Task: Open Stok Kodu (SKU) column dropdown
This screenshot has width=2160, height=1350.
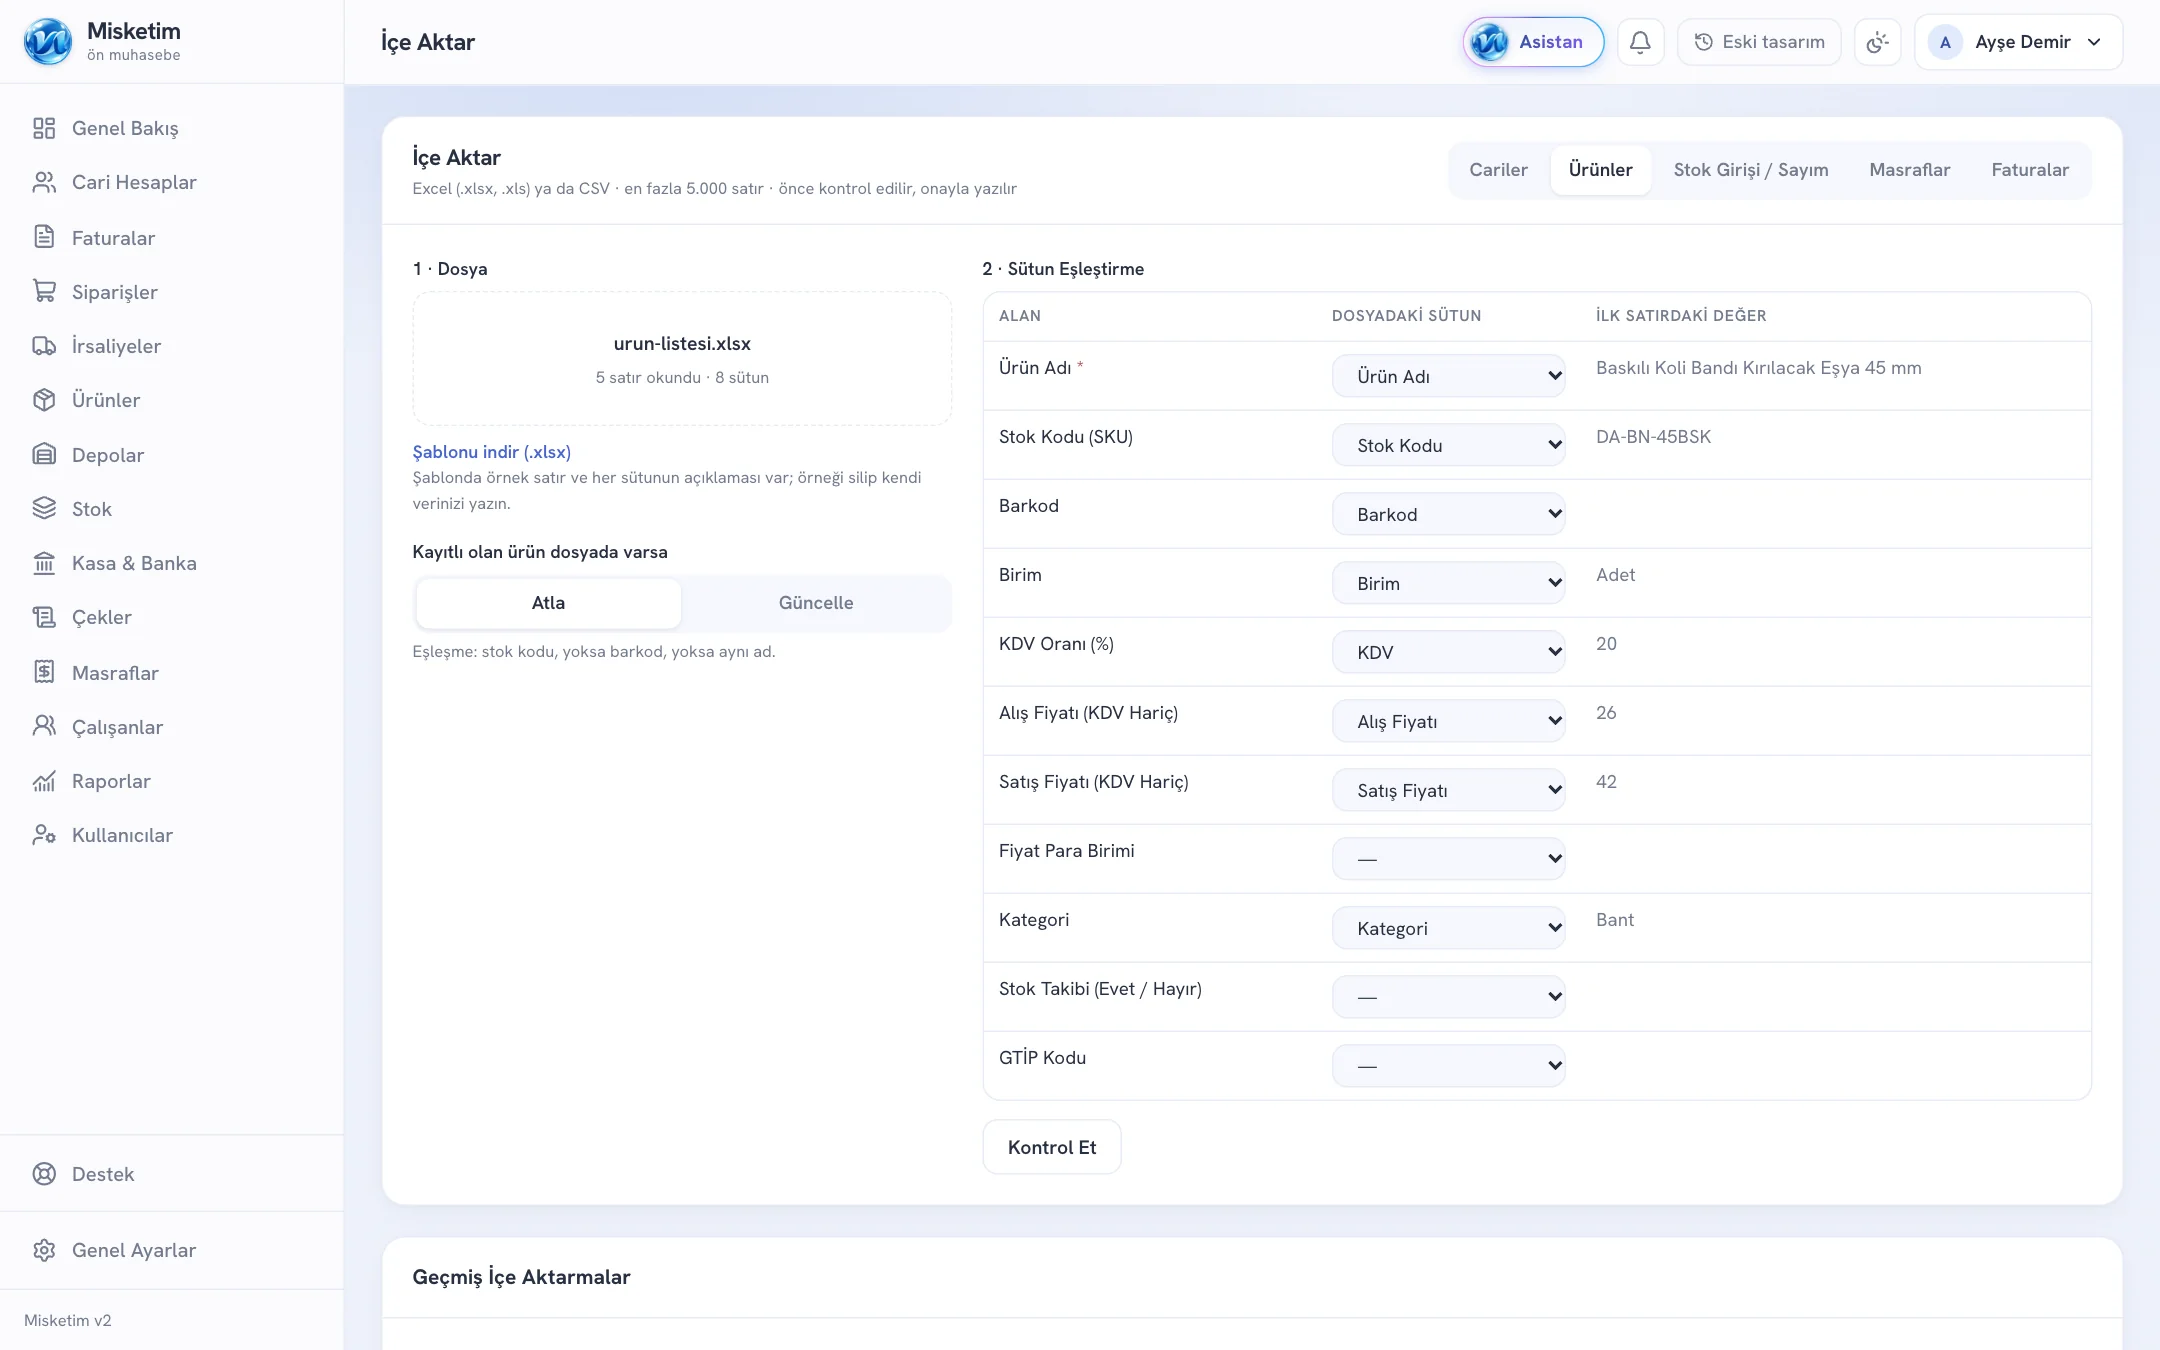Action: pos(1448,445)
